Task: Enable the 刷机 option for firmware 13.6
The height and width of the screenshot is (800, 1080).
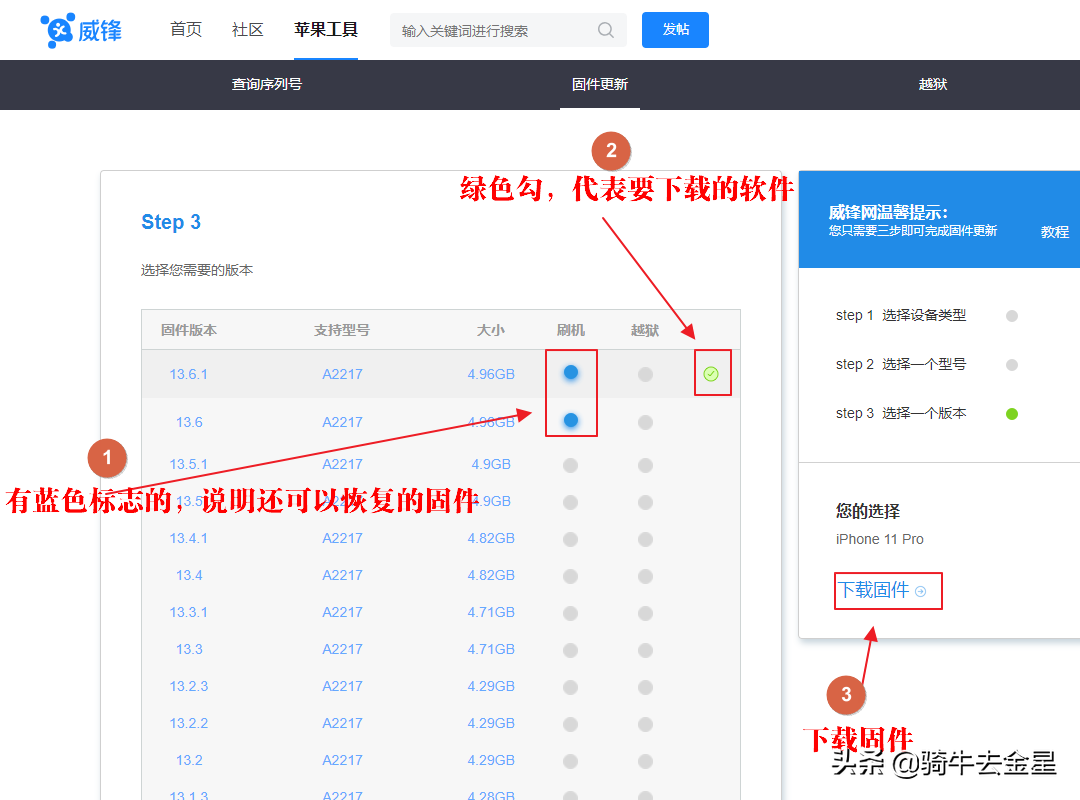Action: 570,422
